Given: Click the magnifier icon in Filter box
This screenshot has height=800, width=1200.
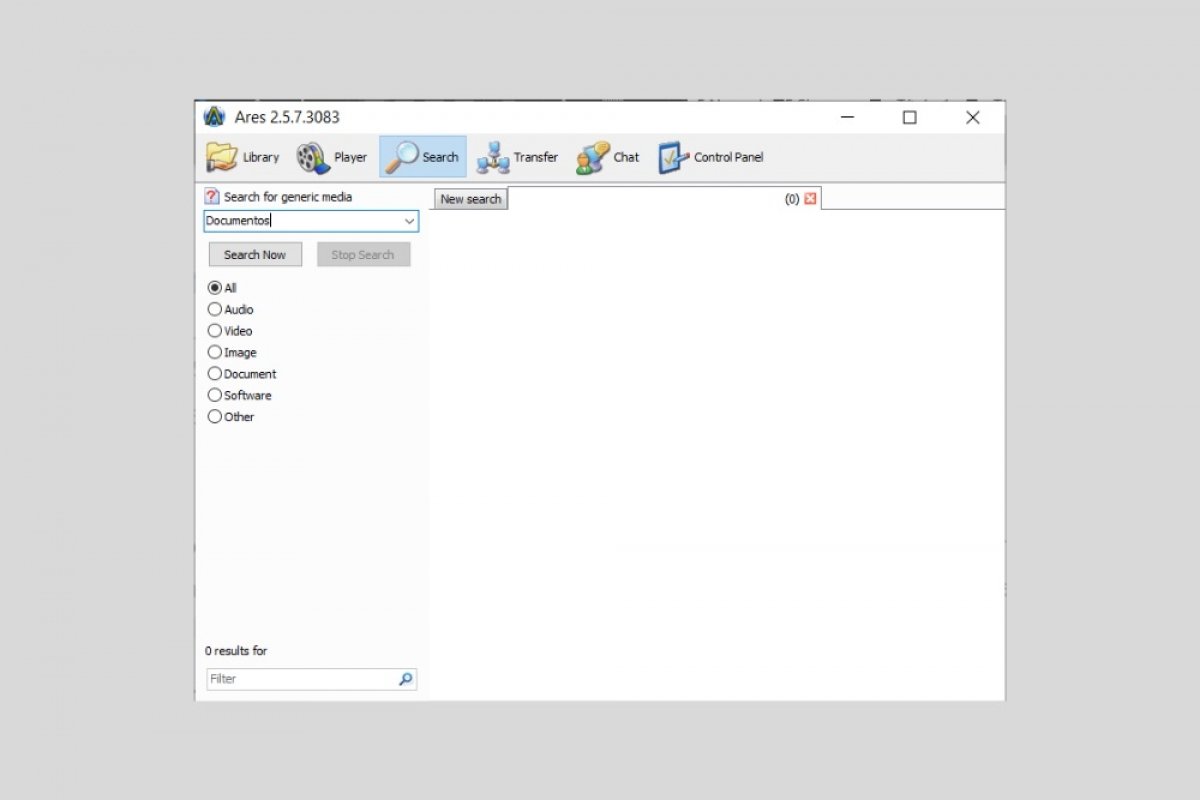Looking at the screenshot, I should [x=405, y=679].
